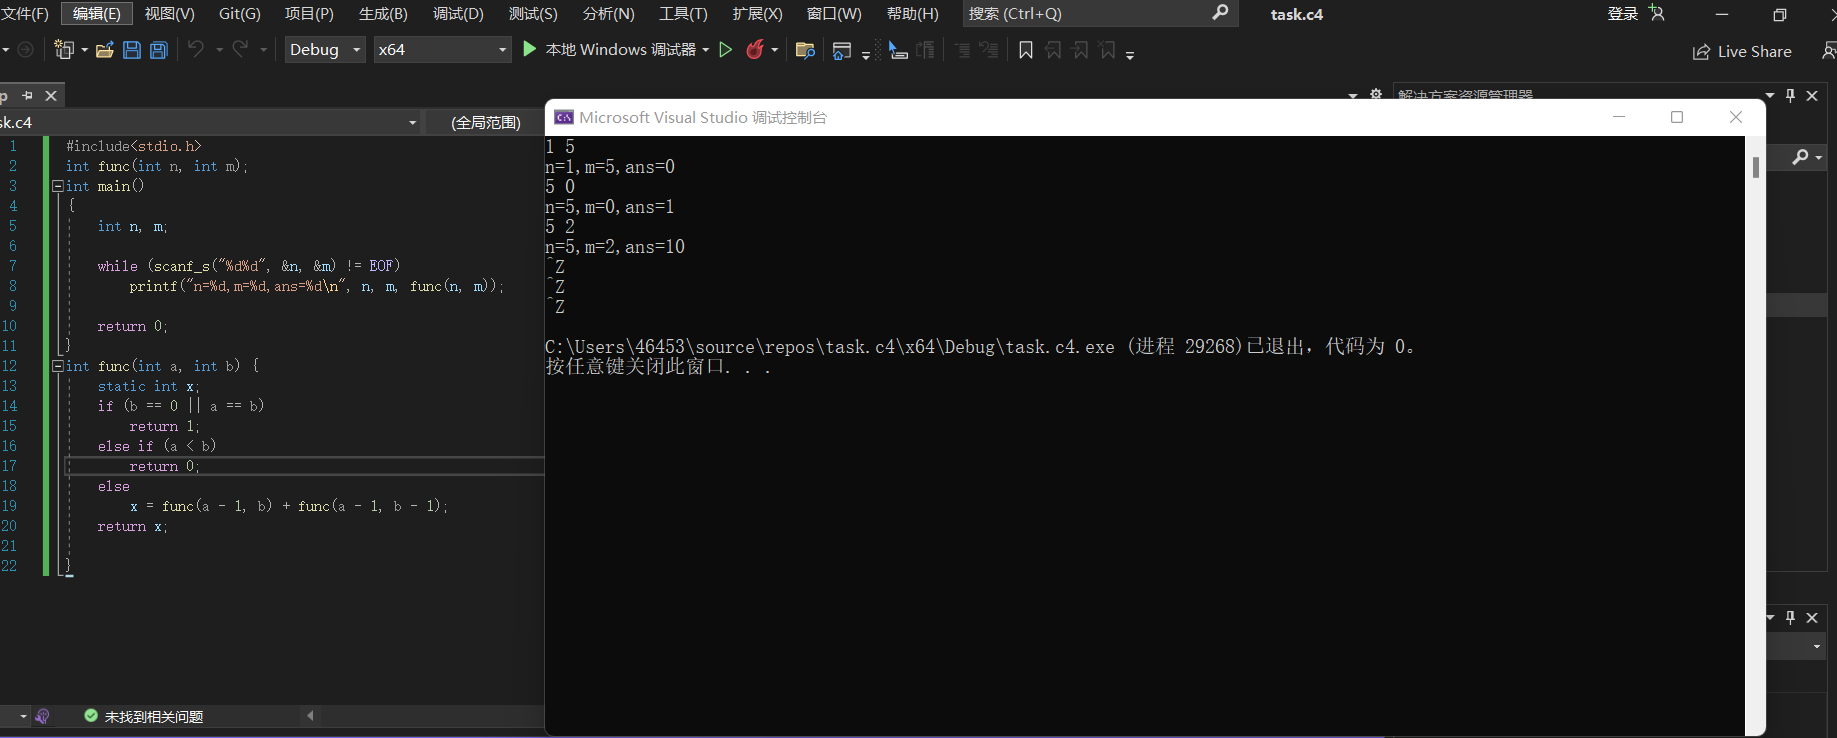Start without debugging using the hollow play icon
The width and height of the screenshot is (1837, 738).
click(726, 50)
